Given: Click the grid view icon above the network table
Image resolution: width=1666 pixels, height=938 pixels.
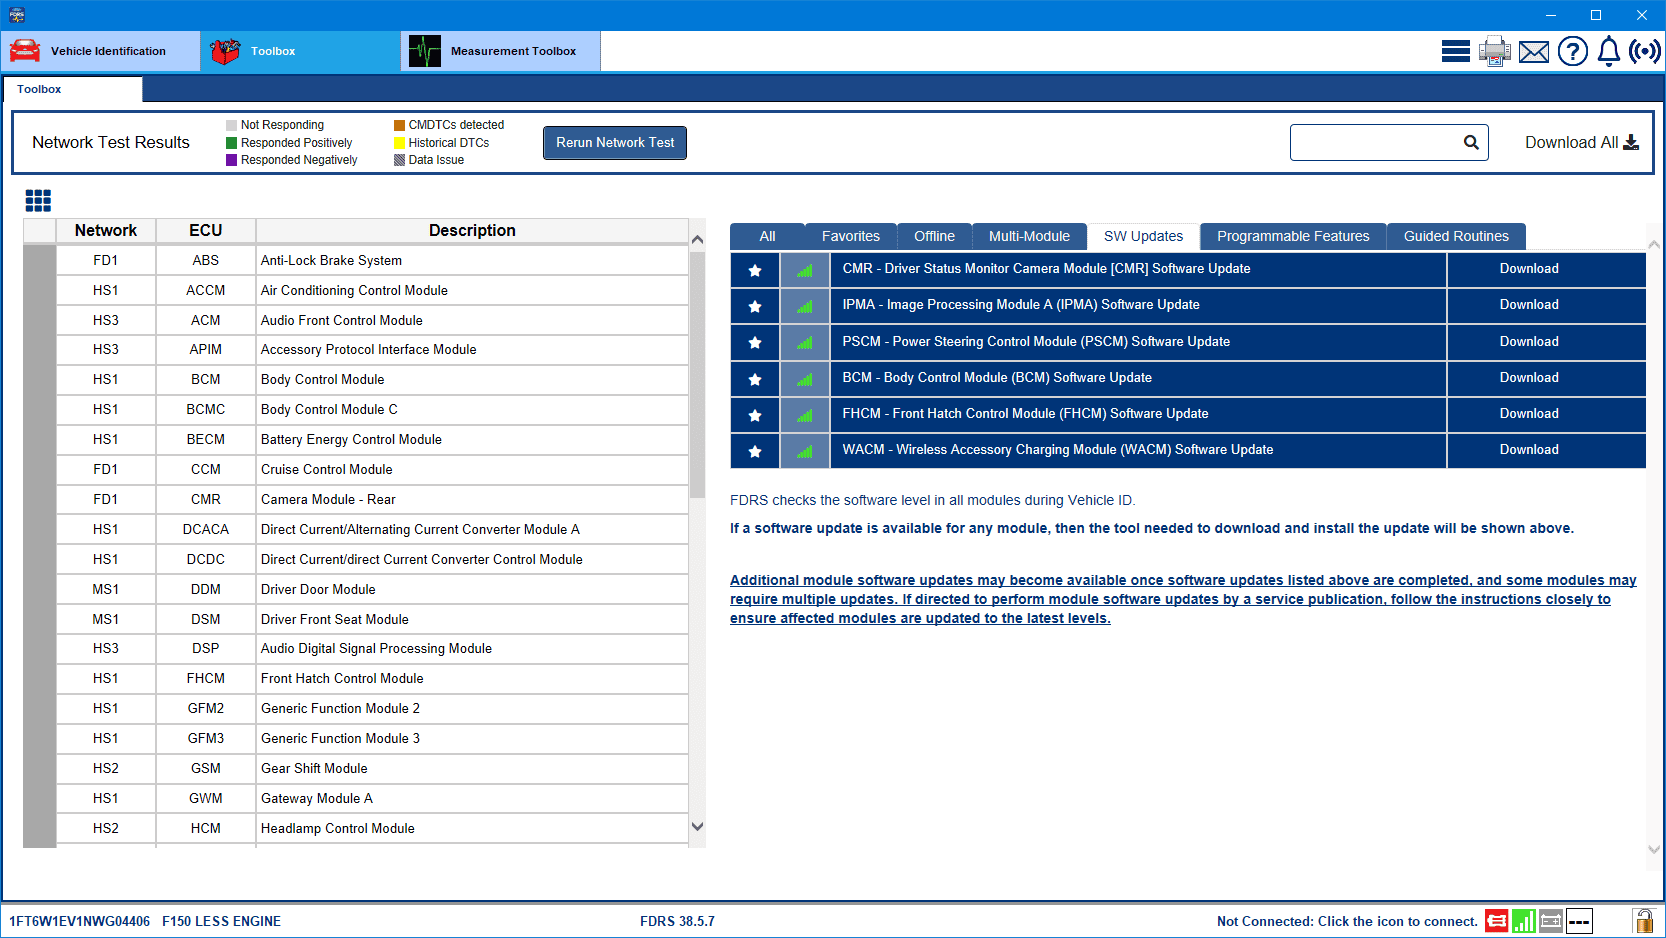Looking at the screenshot, I should tap(38, 200).
